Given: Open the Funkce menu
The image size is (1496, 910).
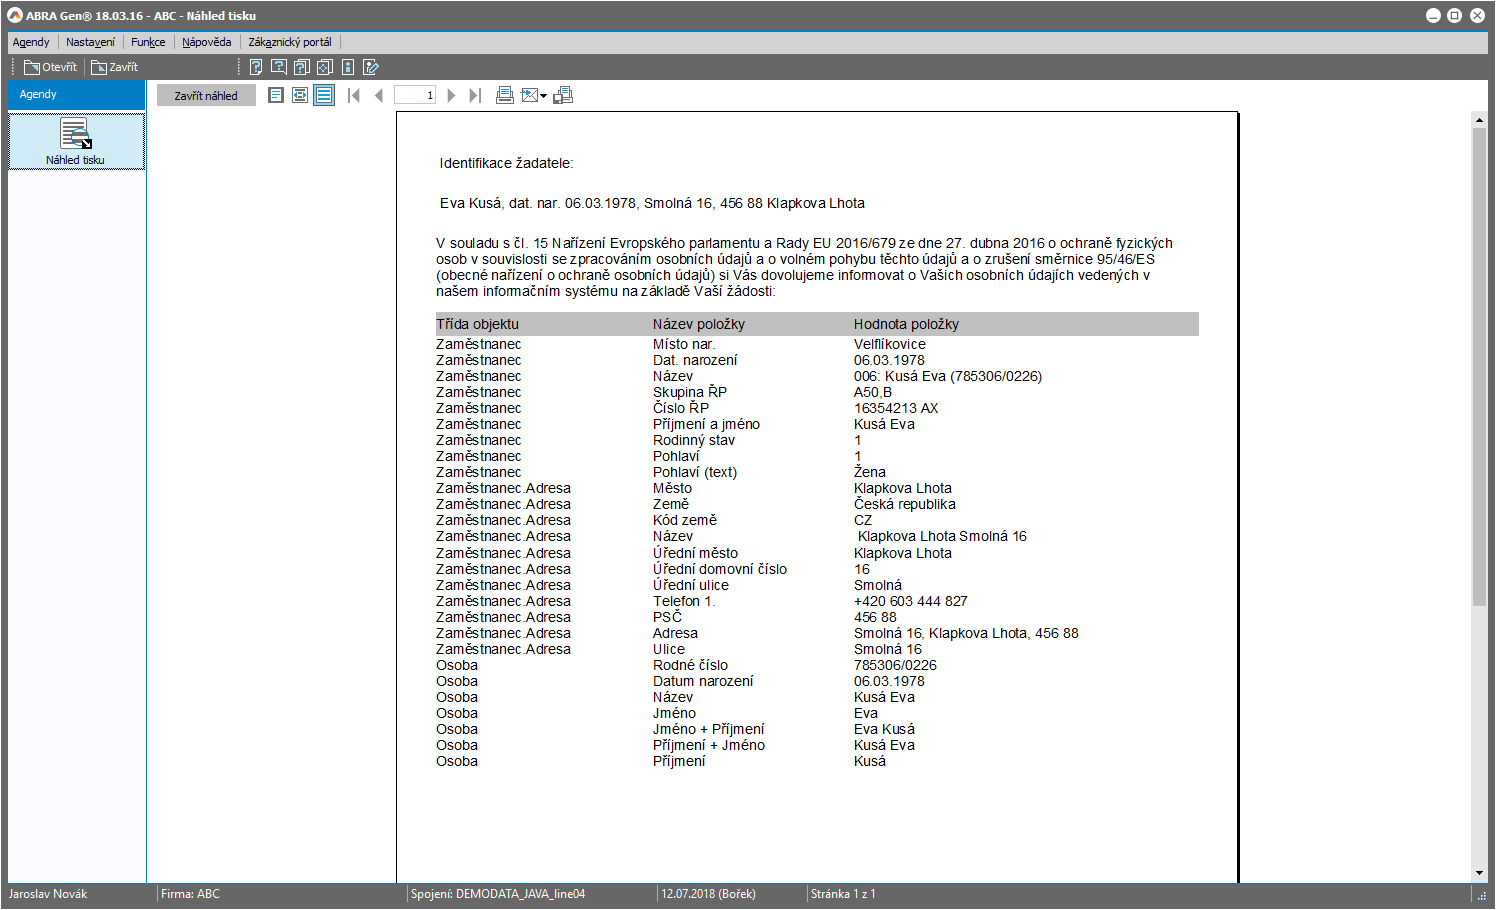Looking at the screenshot, I should 148,42.
